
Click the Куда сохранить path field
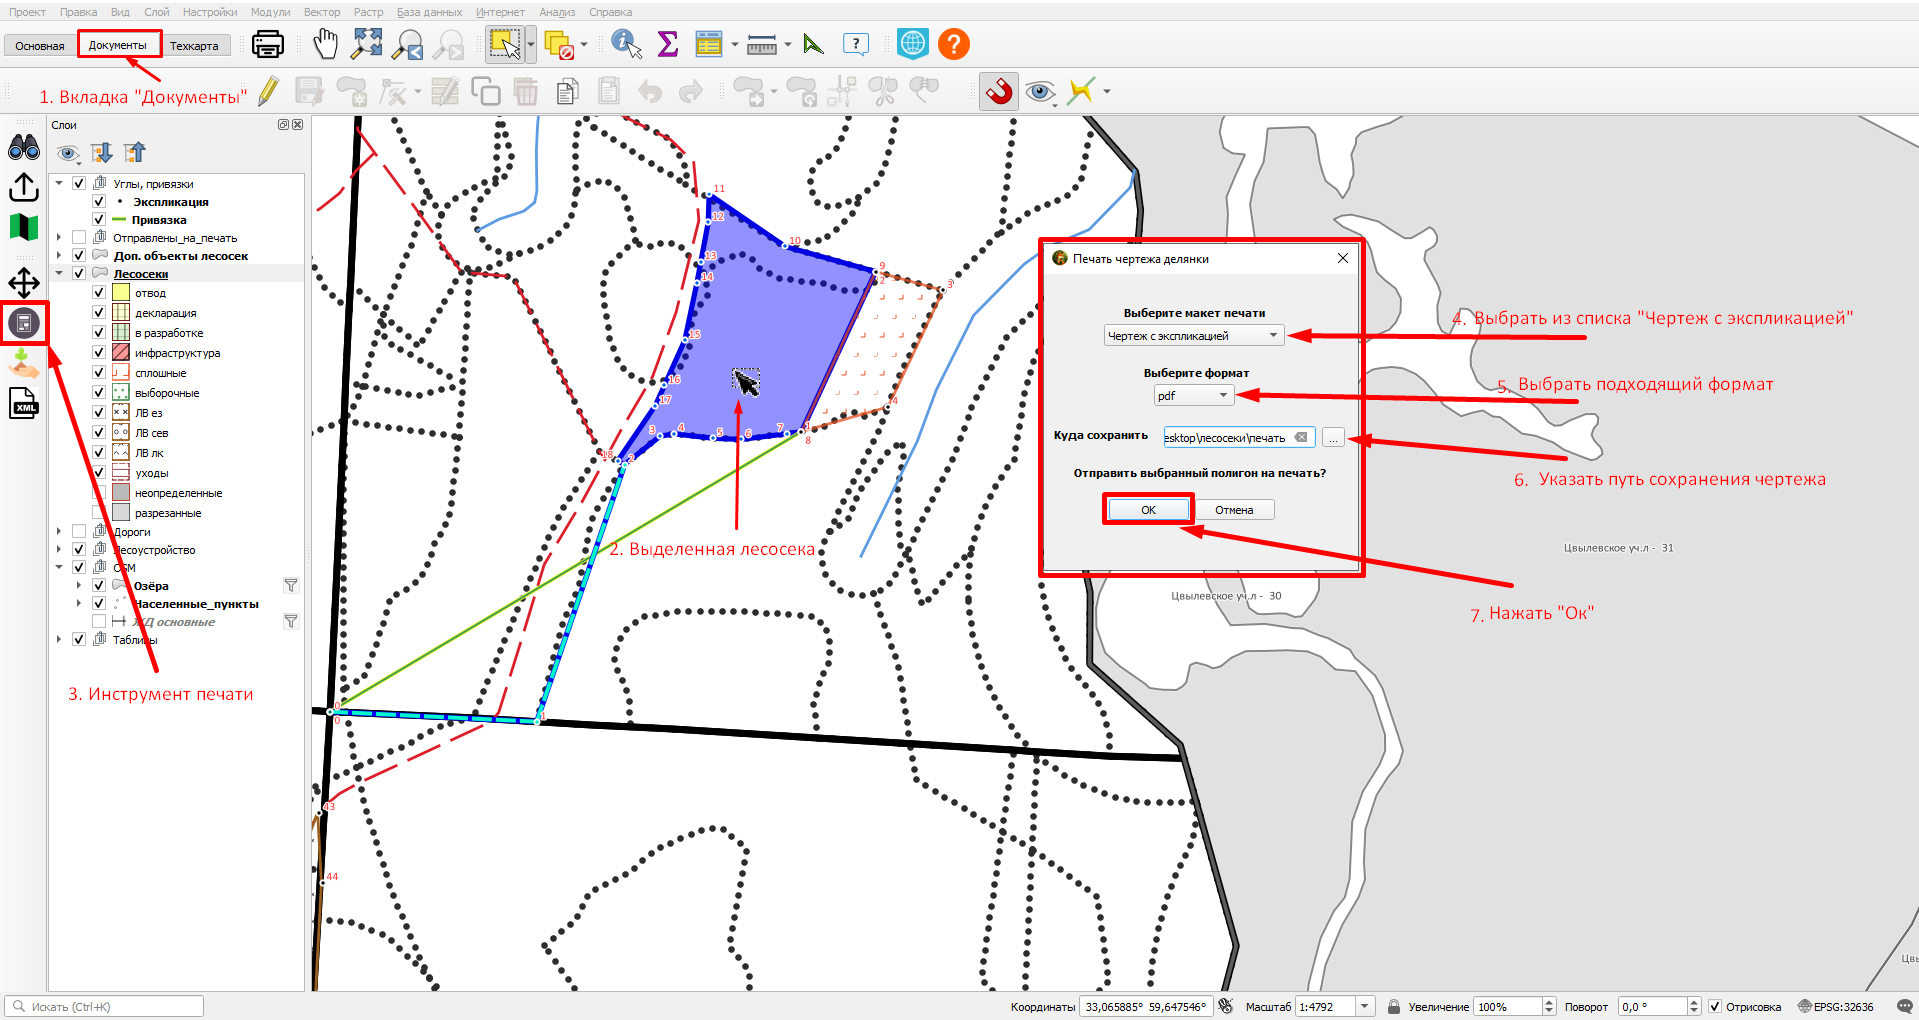[x=1239, y=438]
